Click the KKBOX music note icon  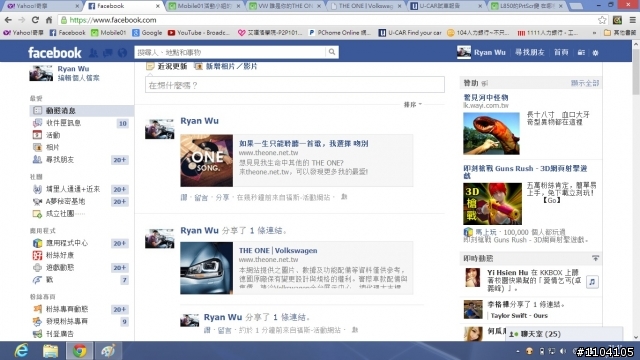592,282
